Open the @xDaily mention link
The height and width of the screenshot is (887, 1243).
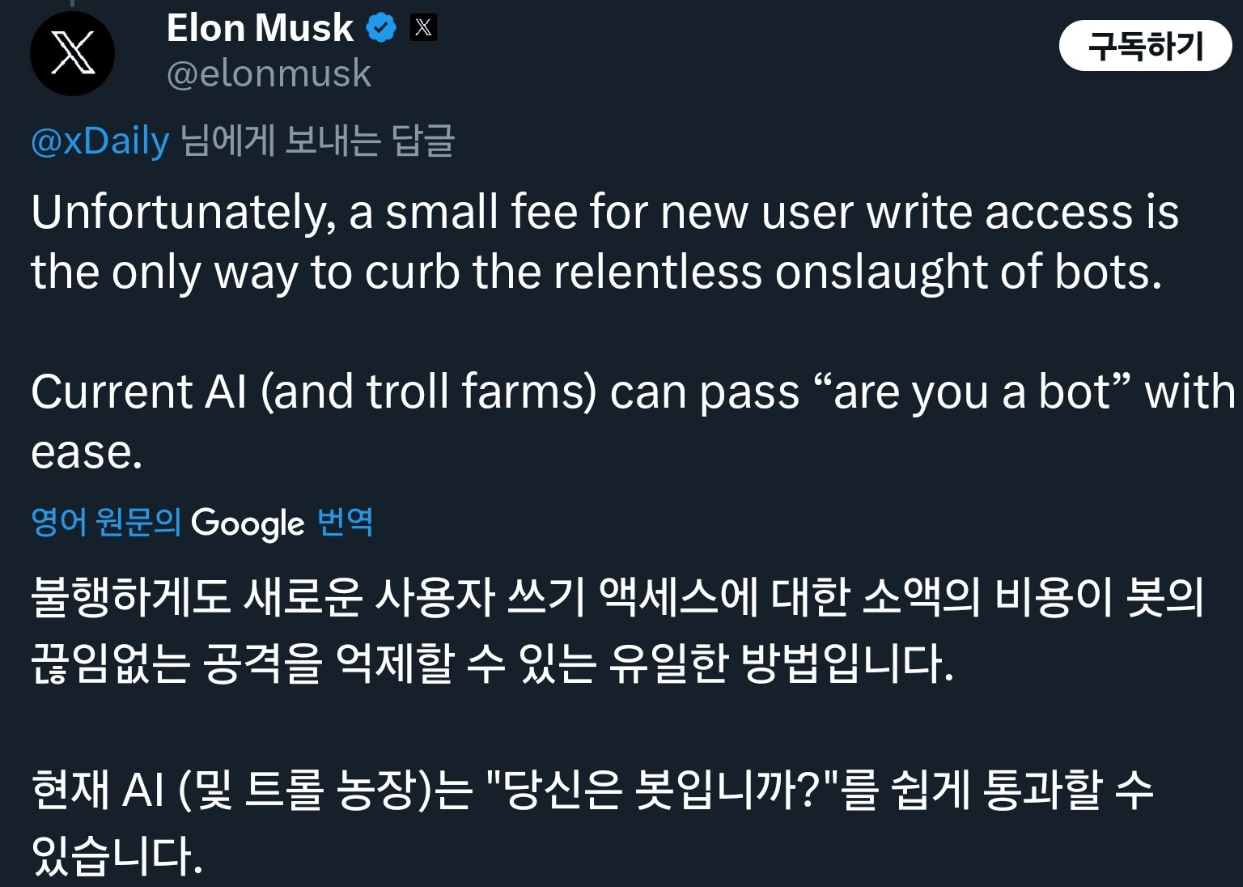[100, 142]
